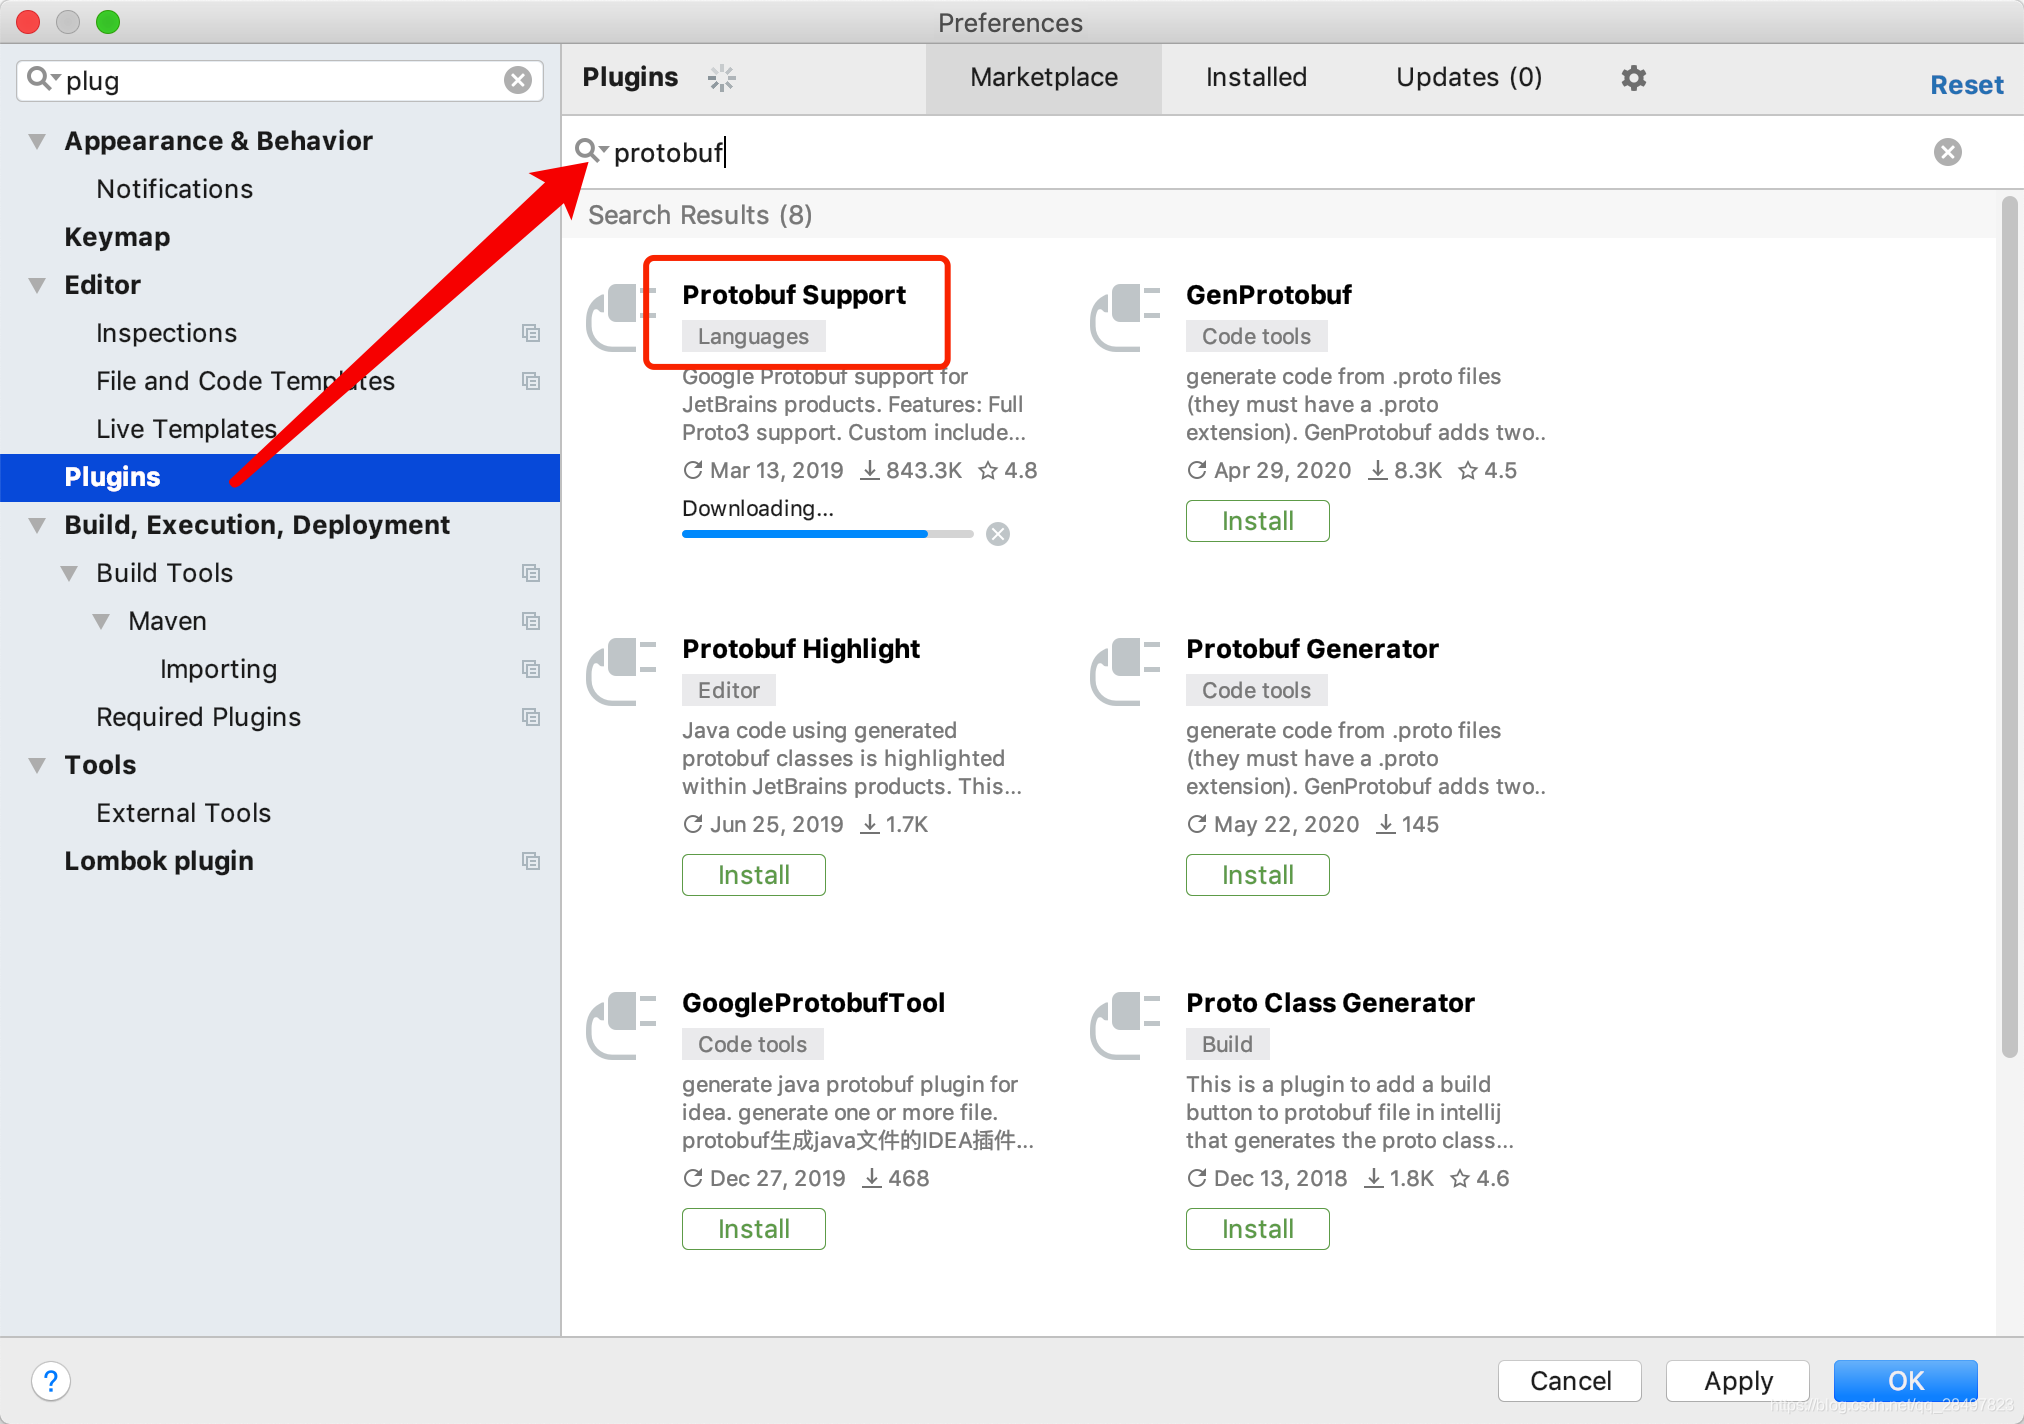This screenshot has width=2024, height=1424.
Task: Click the plugin search magnifier options icon
Action: pyautogui.click(x=591, y=151)
